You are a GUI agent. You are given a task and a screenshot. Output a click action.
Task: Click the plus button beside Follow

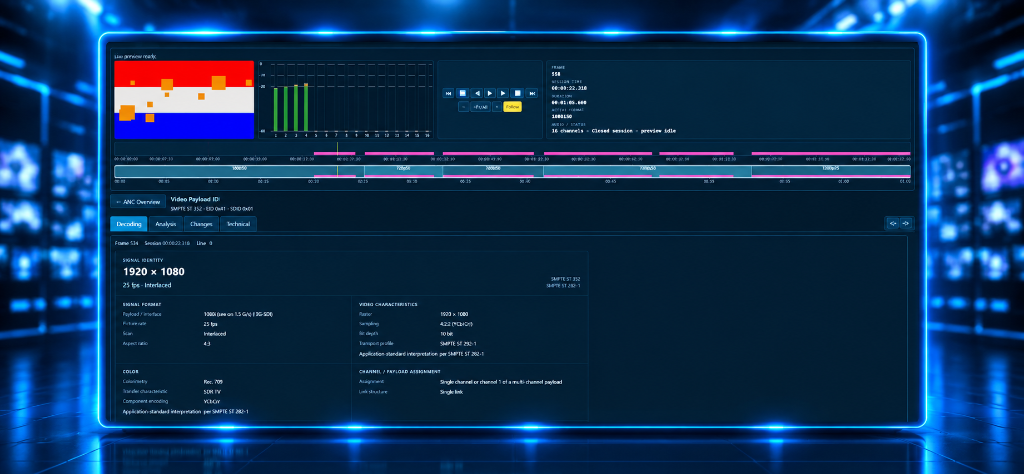[497, 106]
